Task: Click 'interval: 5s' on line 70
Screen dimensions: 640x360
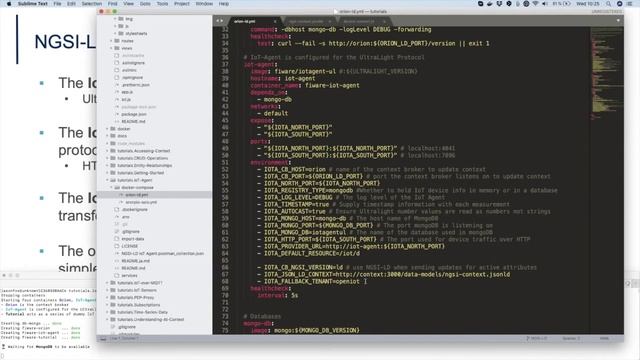Action: click(278, 295)
